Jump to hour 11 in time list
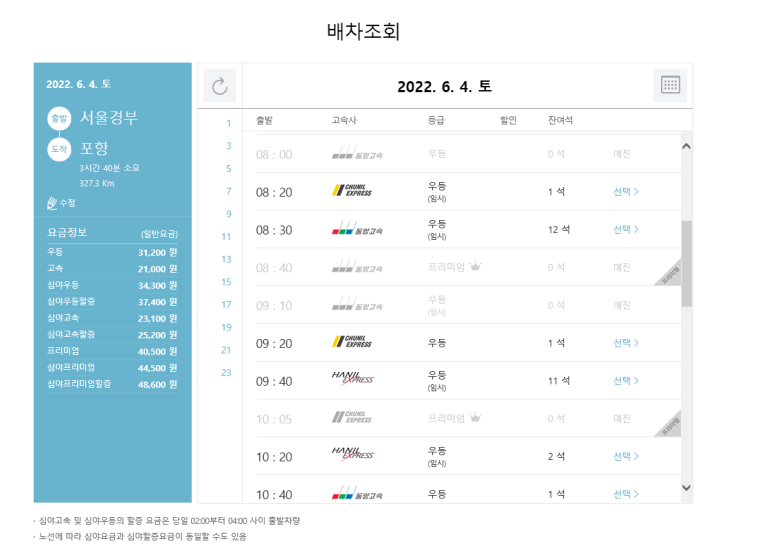 point(226,237)
